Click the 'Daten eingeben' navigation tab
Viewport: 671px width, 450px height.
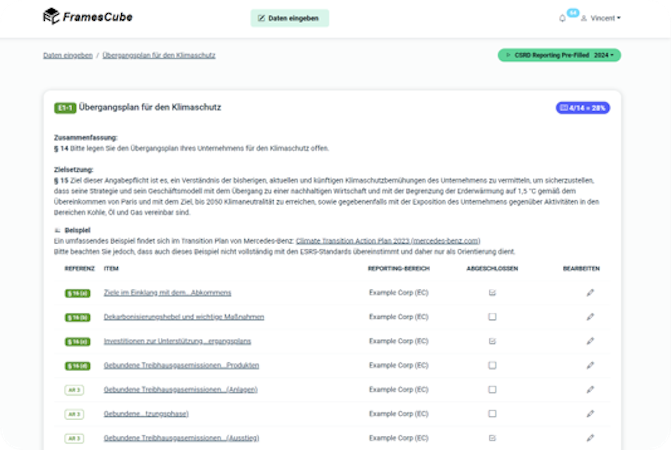click(289, 18)
